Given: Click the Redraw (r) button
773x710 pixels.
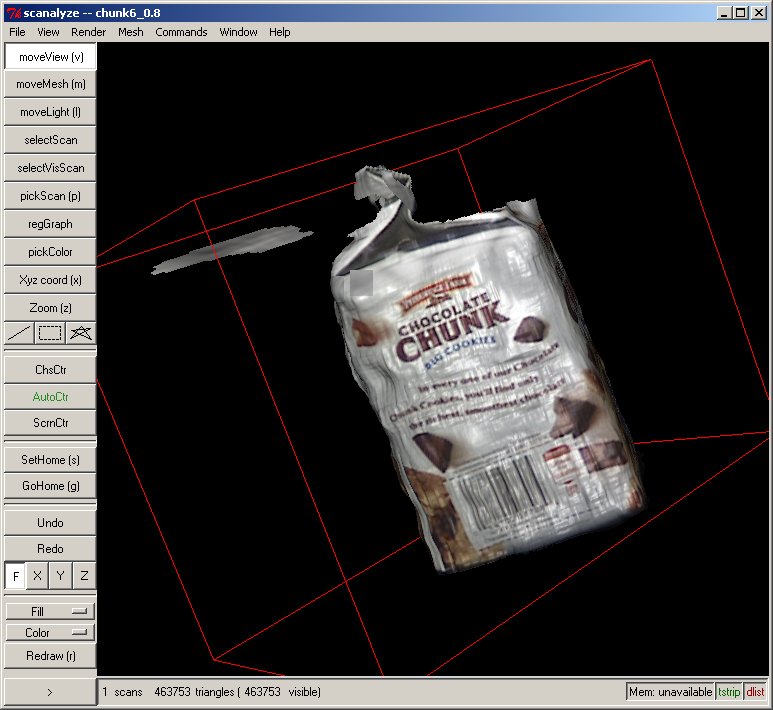Looking at the screenshot, I should click(x=50, y=656).
